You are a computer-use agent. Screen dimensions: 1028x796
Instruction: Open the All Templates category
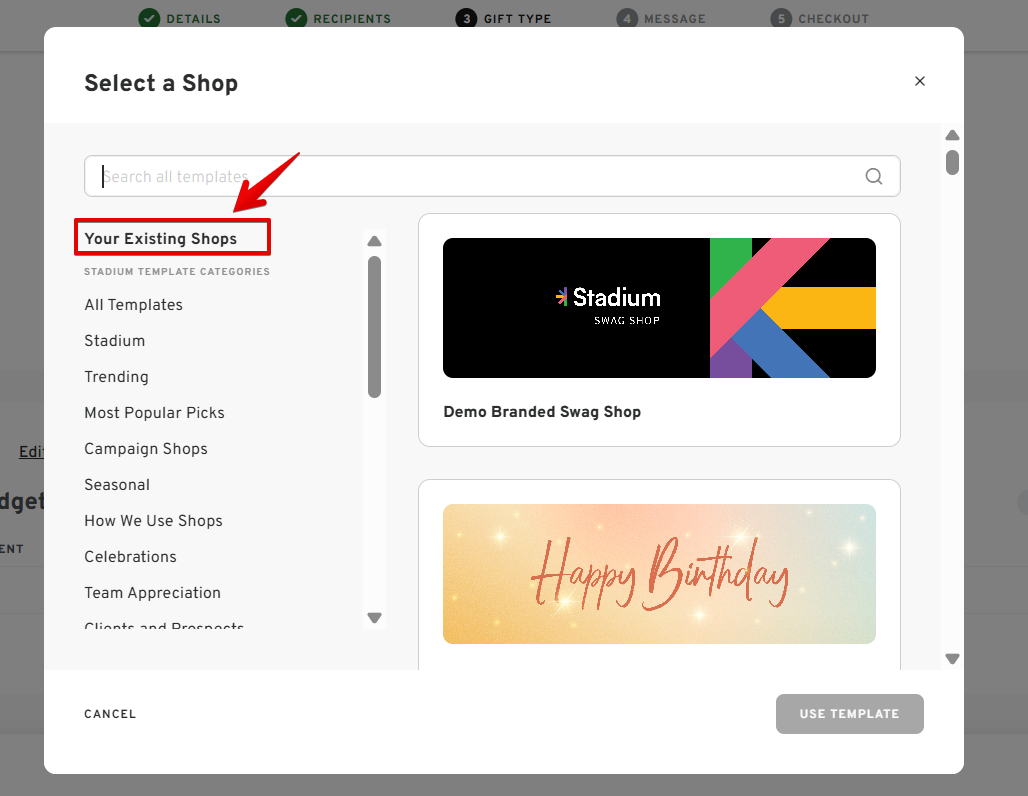pyautogui.click(x=133, y=305)
